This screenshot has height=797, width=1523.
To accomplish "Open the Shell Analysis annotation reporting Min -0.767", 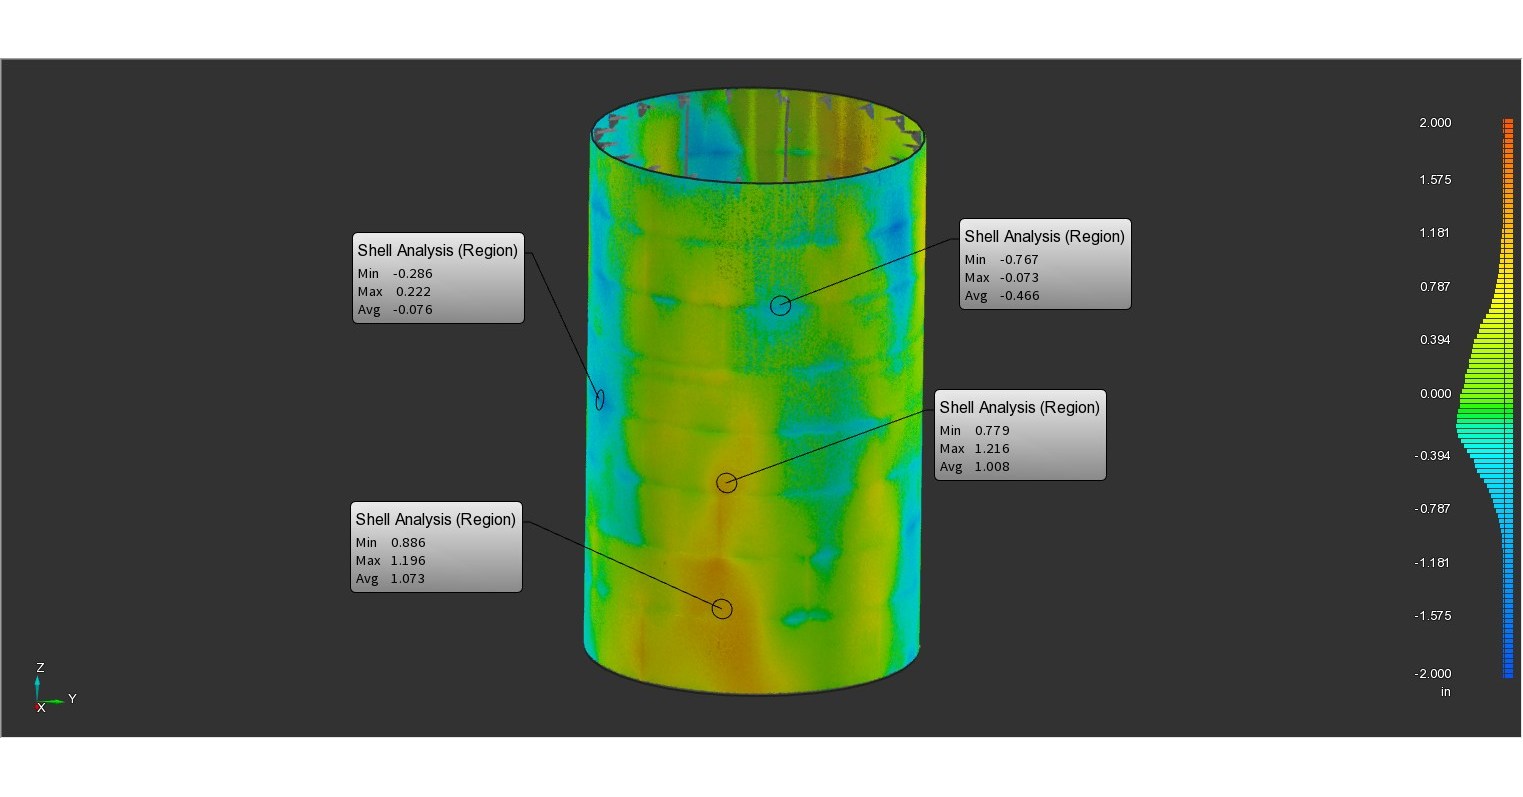I will click(1044, 263).
